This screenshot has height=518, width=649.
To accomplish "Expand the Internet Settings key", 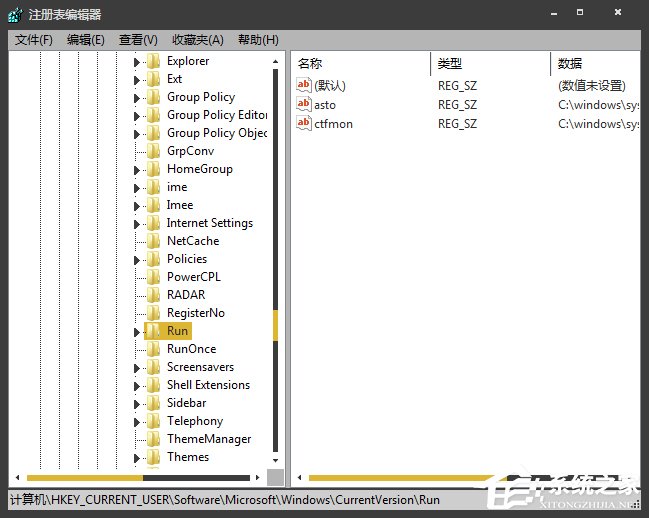I will tap(137, 224).
